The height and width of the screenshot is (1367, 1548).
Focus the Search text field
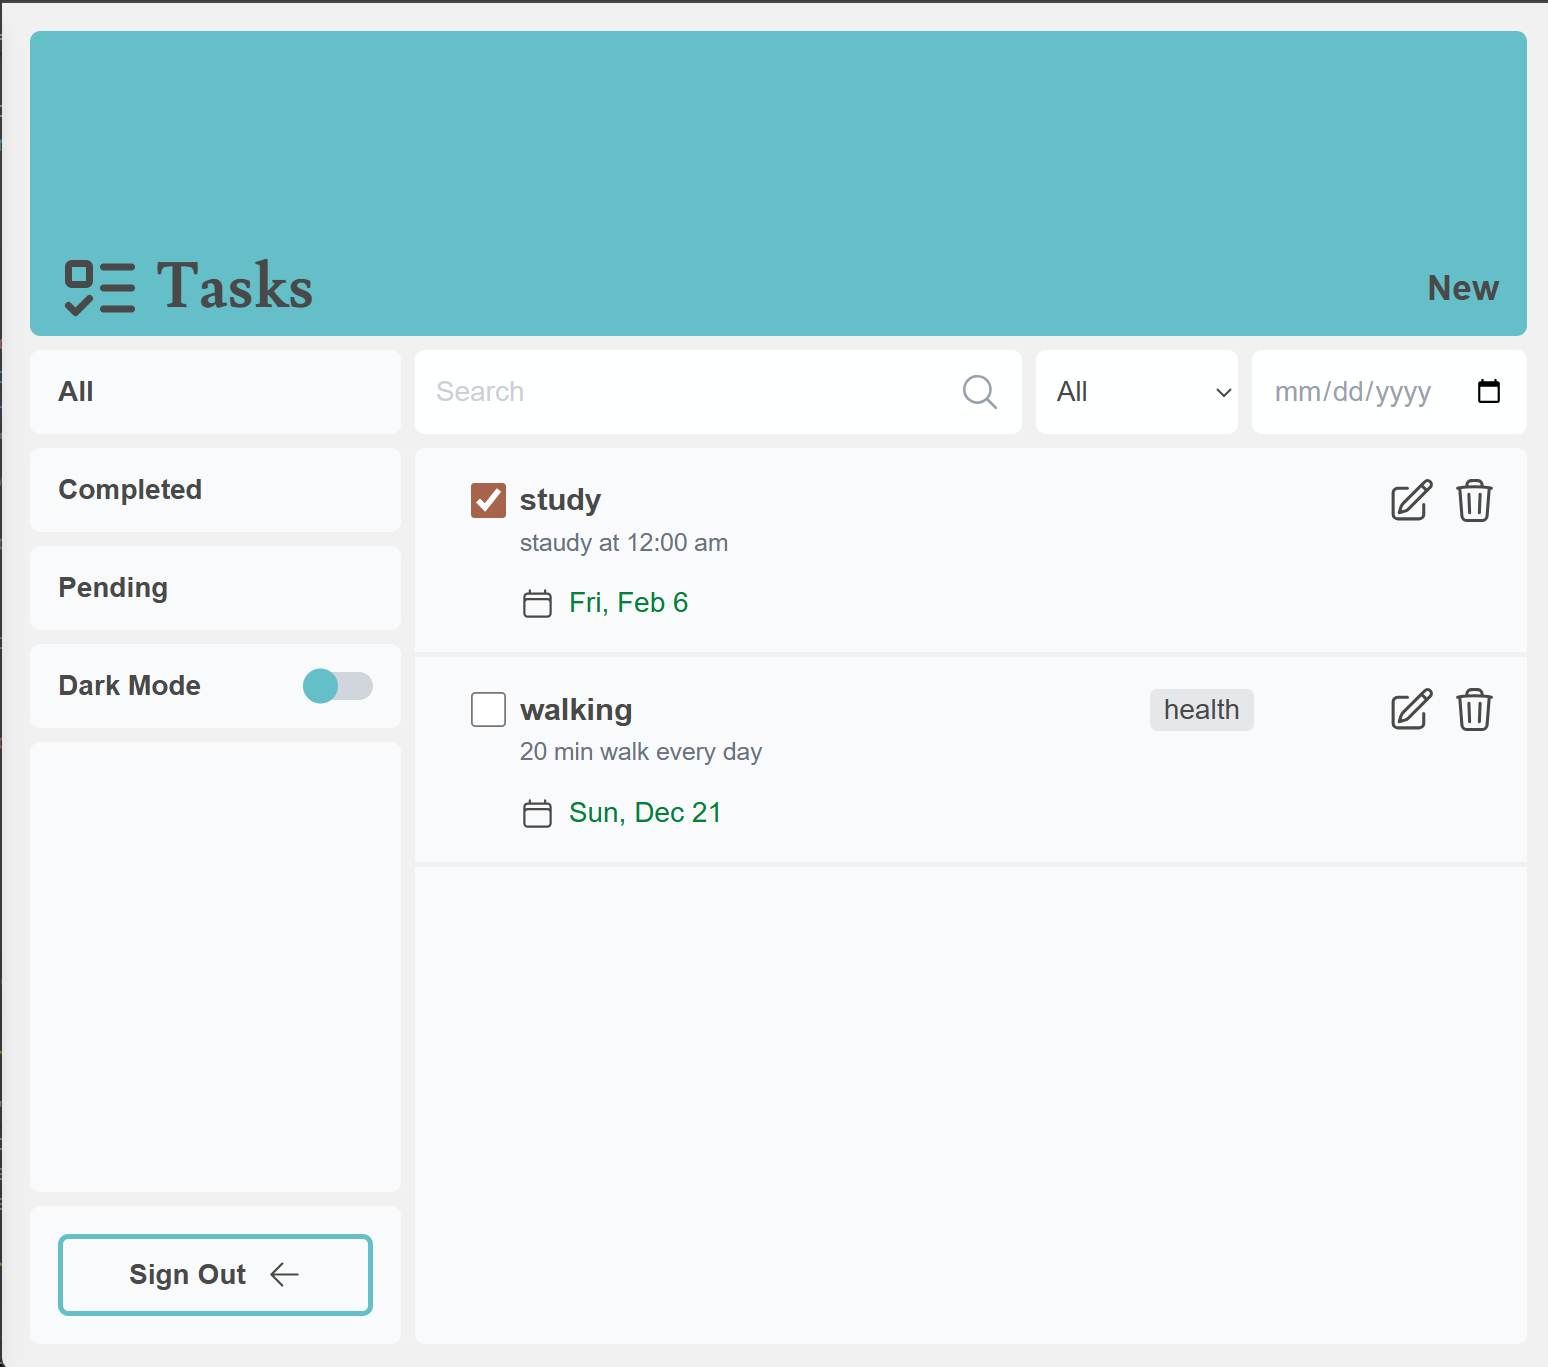[690, 392]
